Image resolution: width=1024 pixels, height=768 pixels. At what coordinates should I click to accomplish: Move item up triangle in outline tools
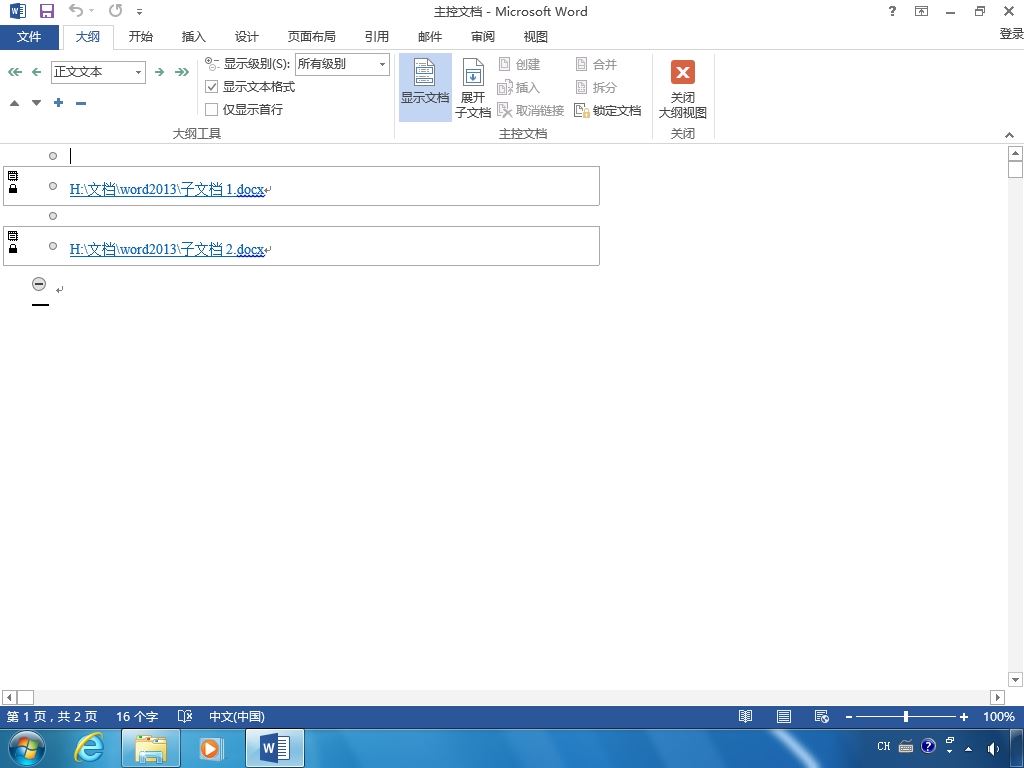pos(14,103)
